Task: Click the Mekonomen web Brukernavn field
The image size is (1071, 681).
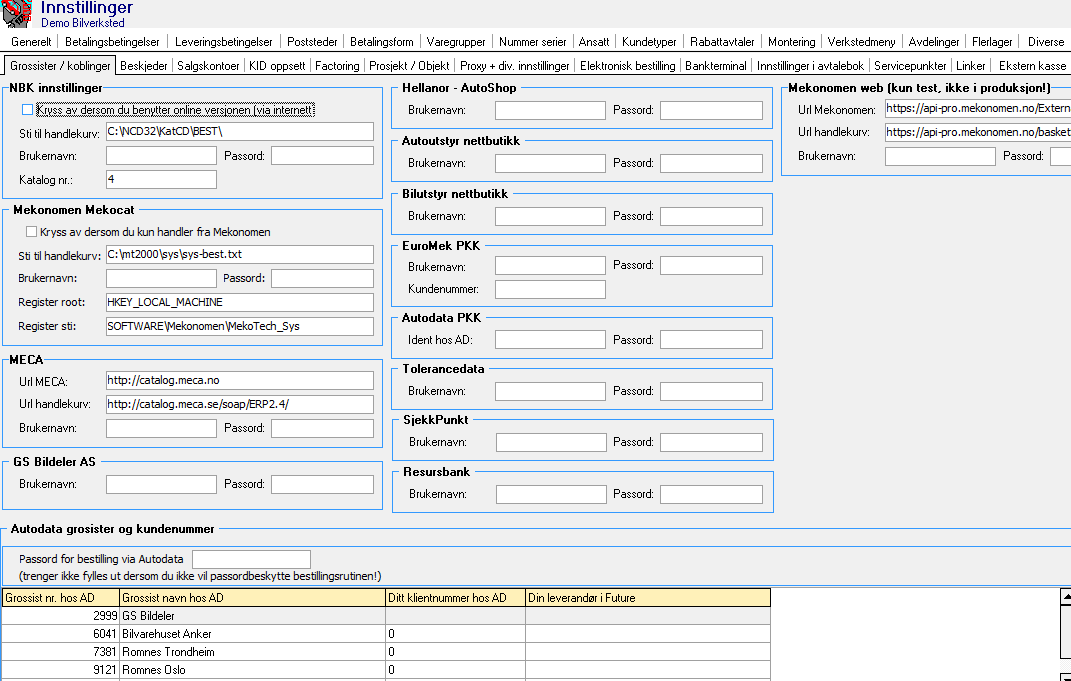Action: coord(940,156)
